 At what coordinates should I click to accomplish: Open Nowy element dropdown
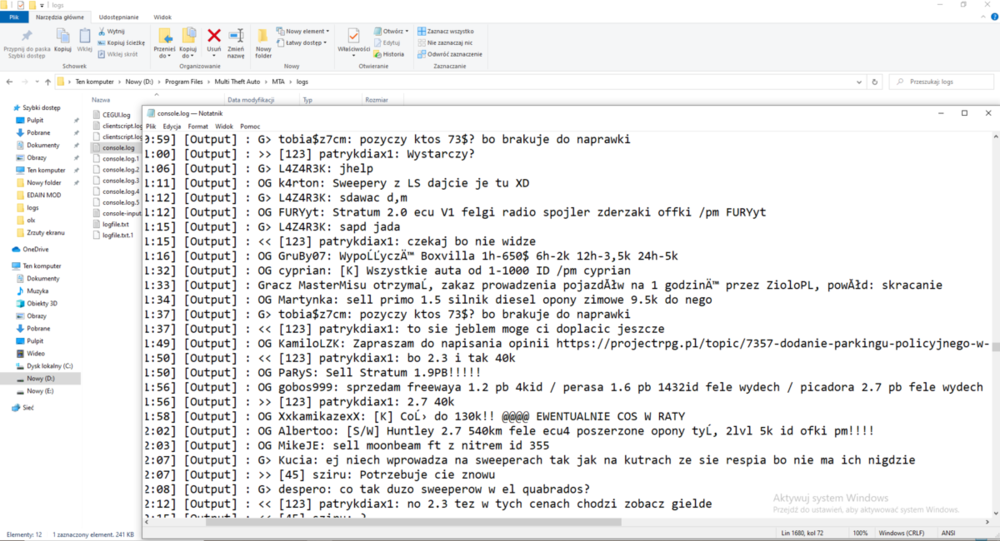(x=303, y=31)
